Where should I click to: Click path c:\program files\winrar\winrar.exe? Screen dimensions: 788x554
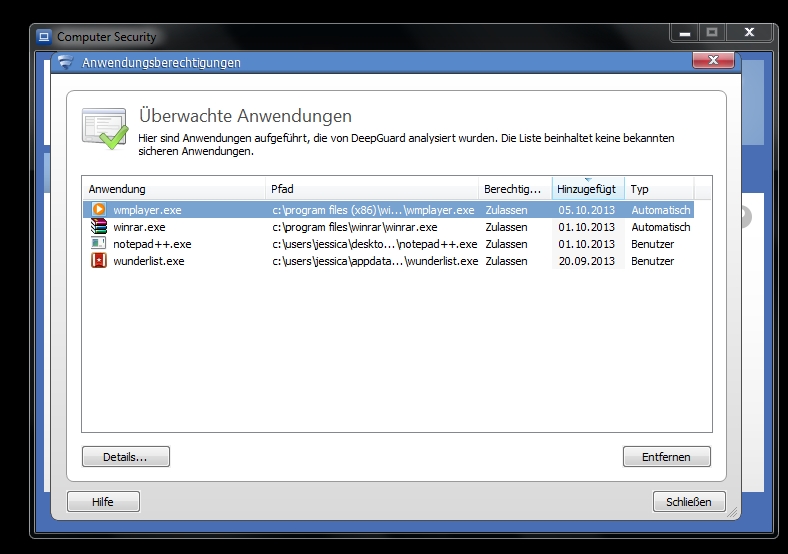click(x=355, y=227)
